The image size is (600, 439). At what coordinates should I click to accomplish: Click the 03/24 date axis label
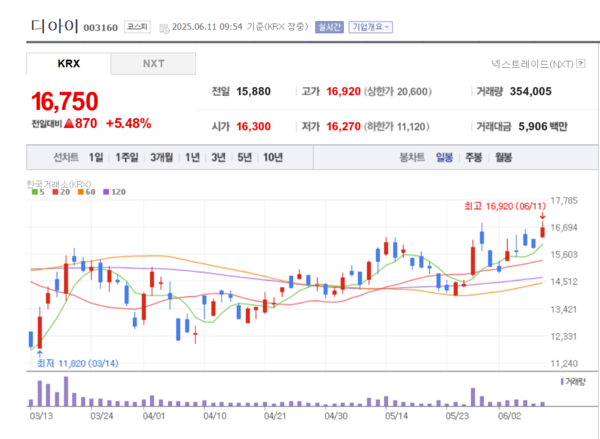(102, 416)
